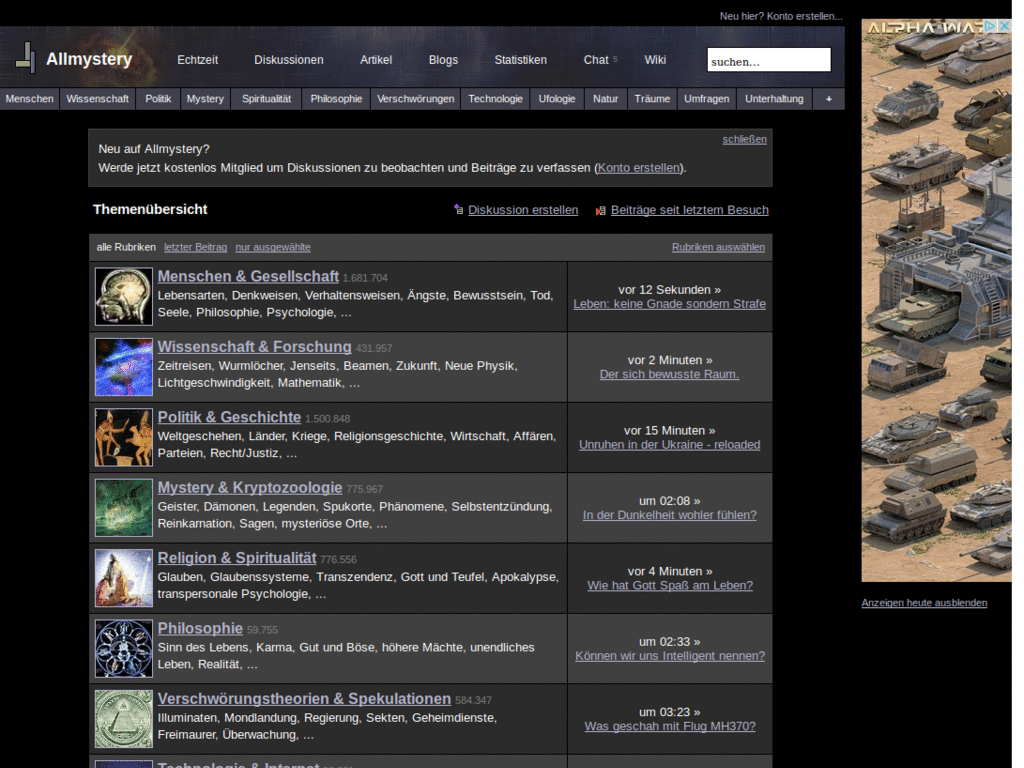Sort topics by letzter Beitrag
The image size is (1024, 768).
(x=195, y=247)
